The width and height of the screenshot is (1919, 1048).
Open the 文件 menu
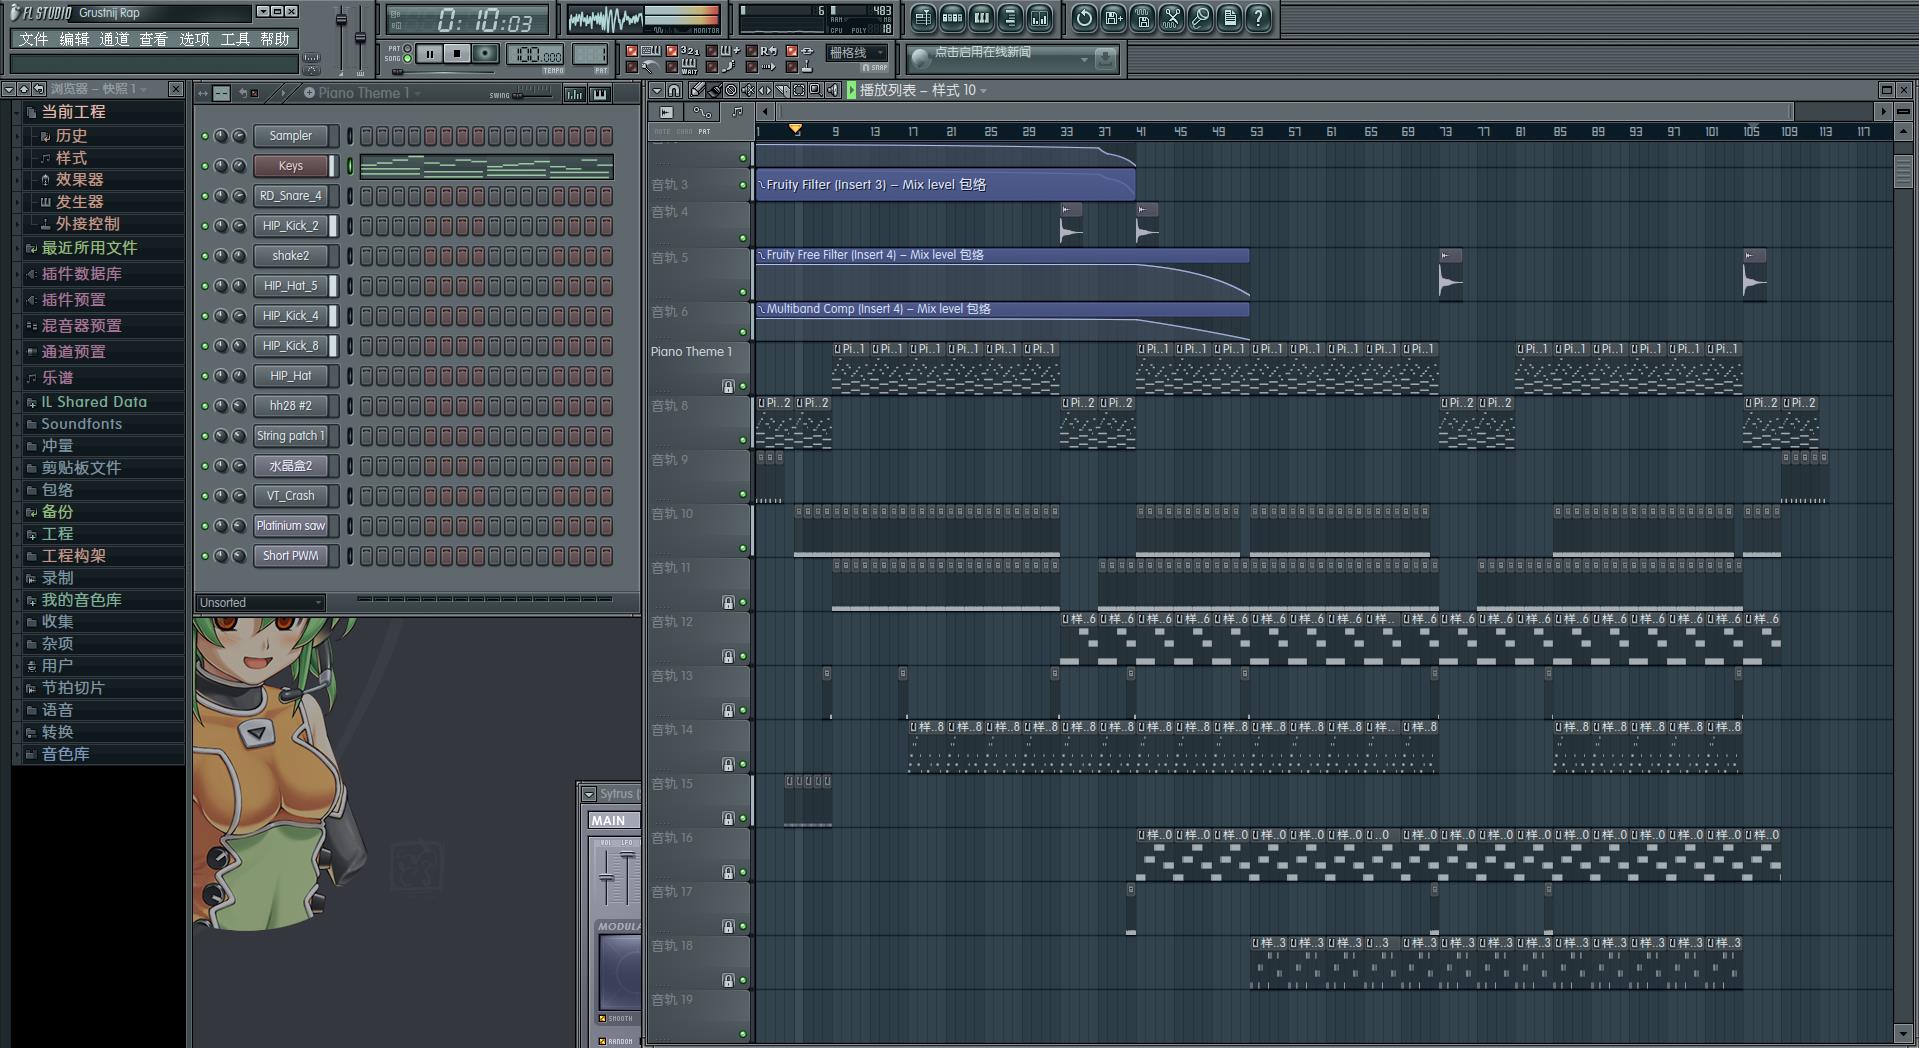[x=33, y=39]
